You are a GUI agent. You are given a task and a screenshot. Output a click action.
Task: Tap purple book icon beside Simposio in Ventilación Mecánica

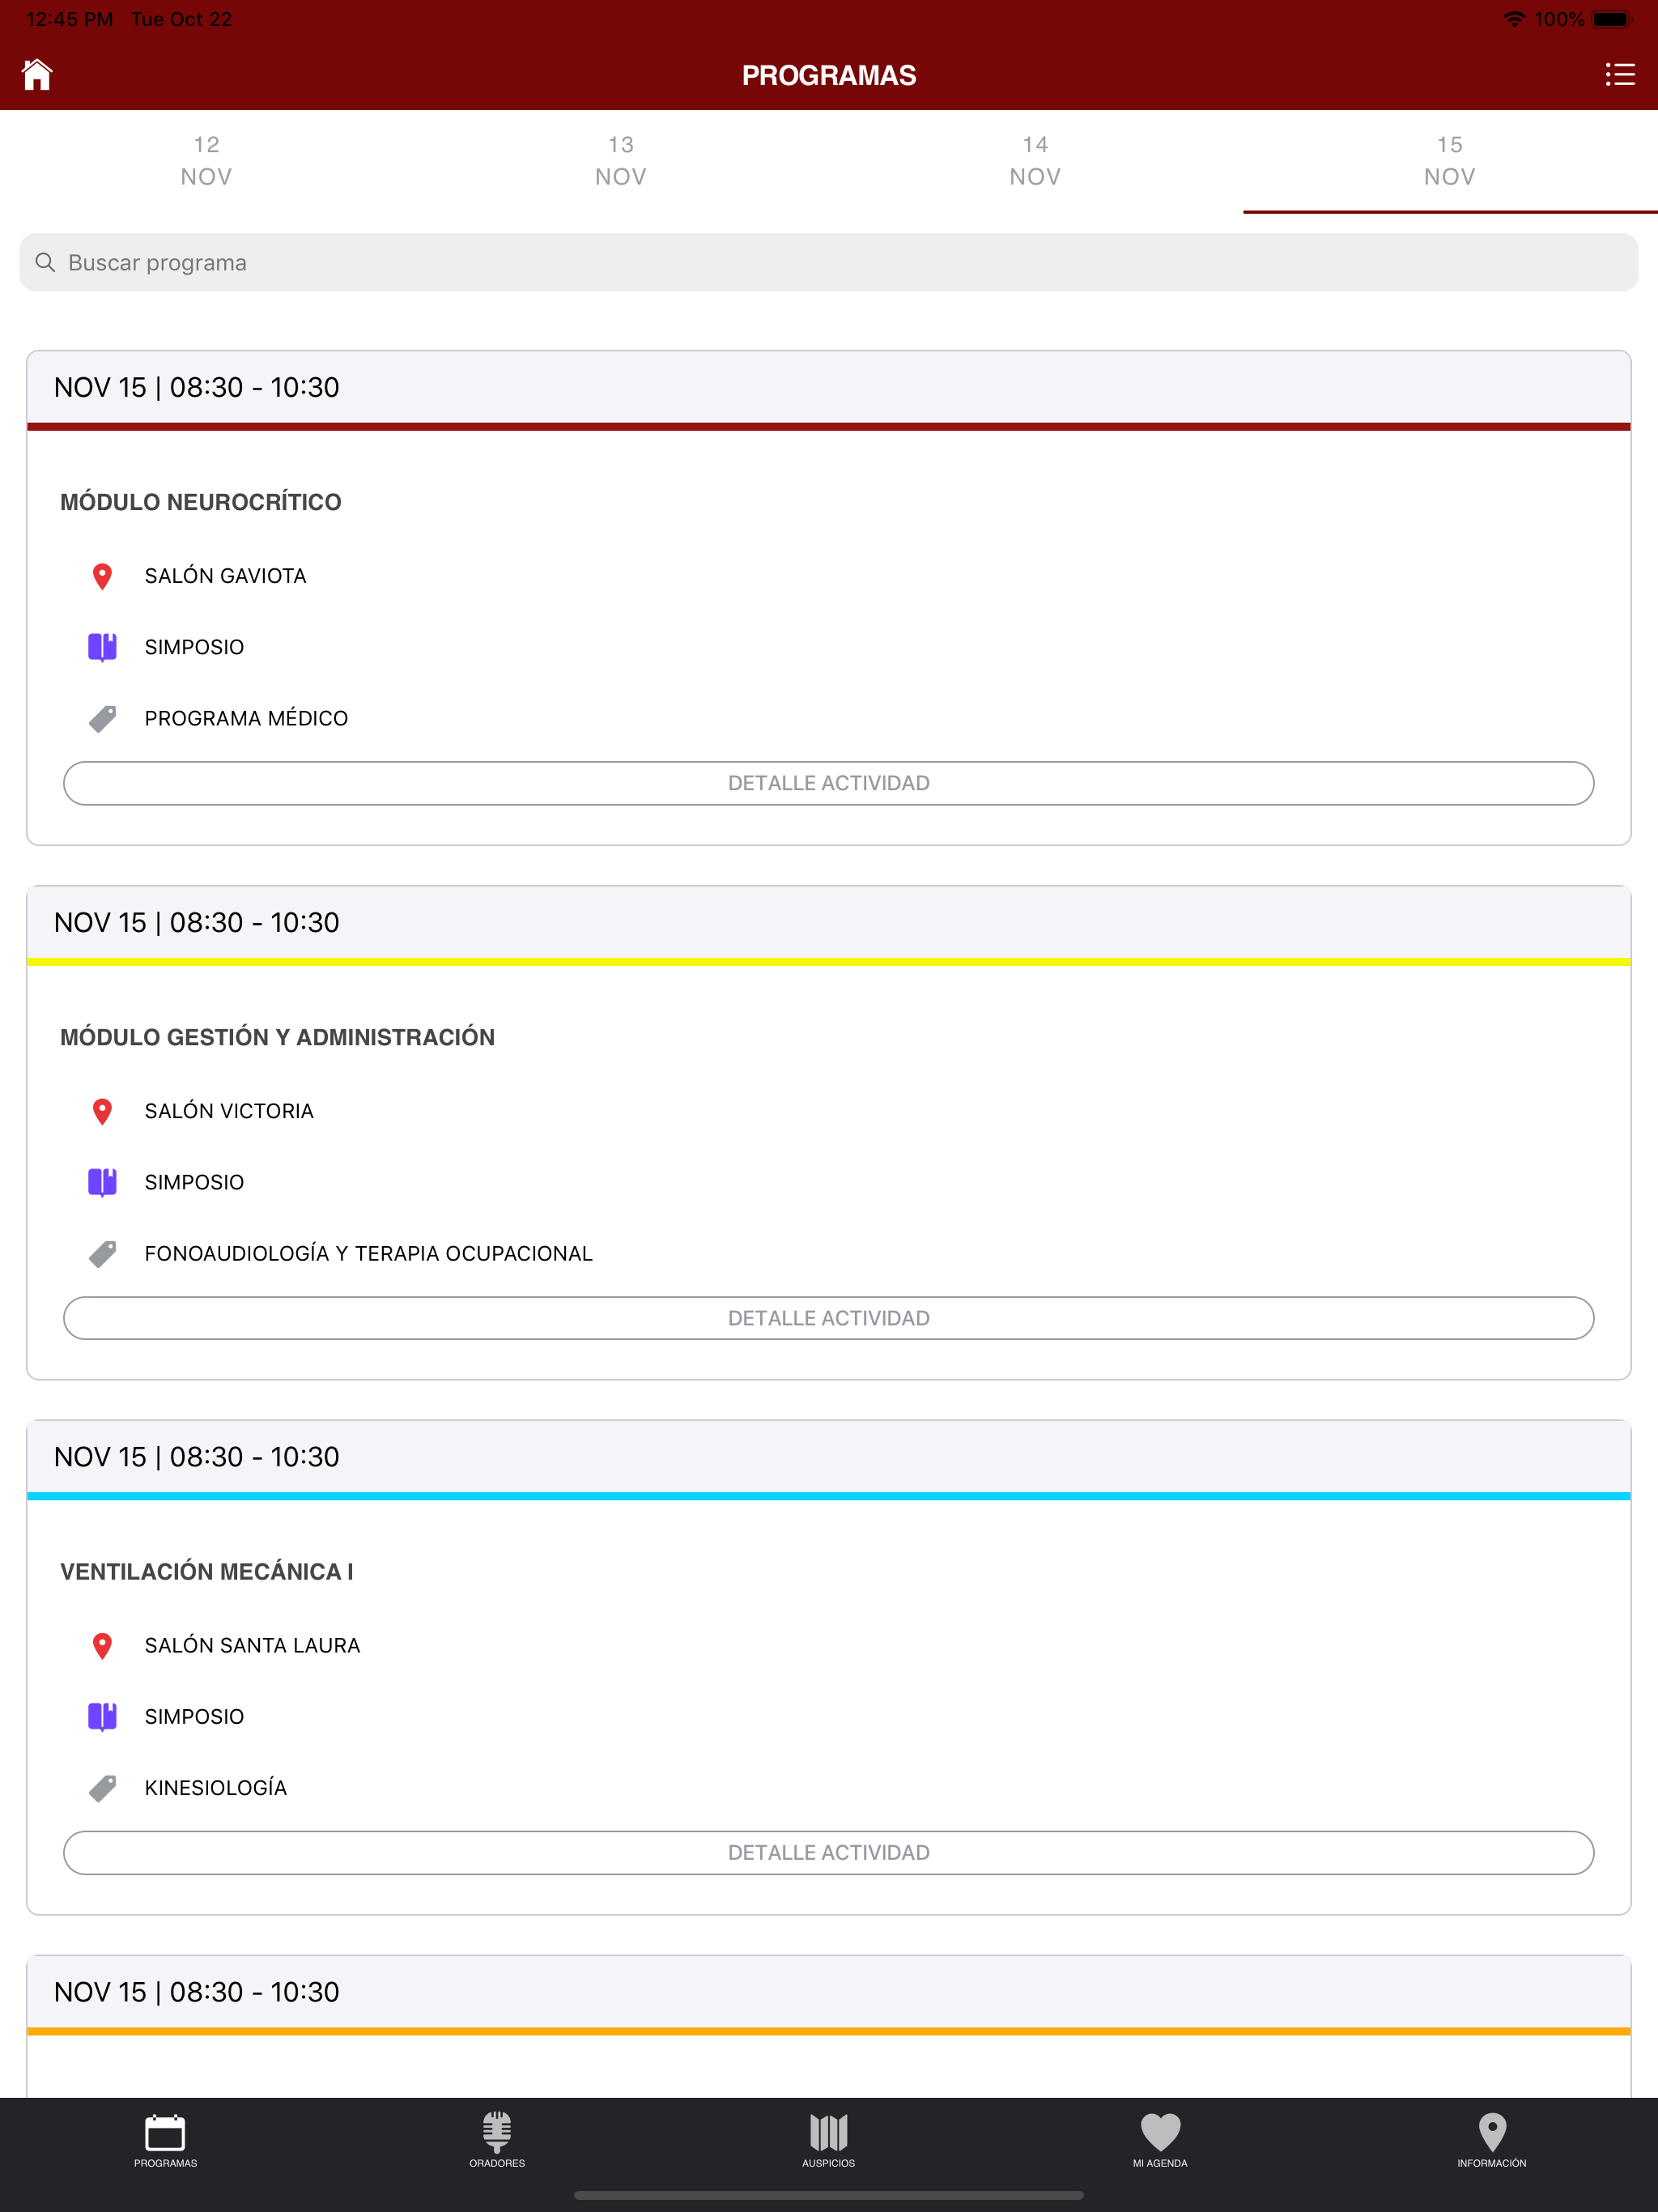coord(102,1716)
